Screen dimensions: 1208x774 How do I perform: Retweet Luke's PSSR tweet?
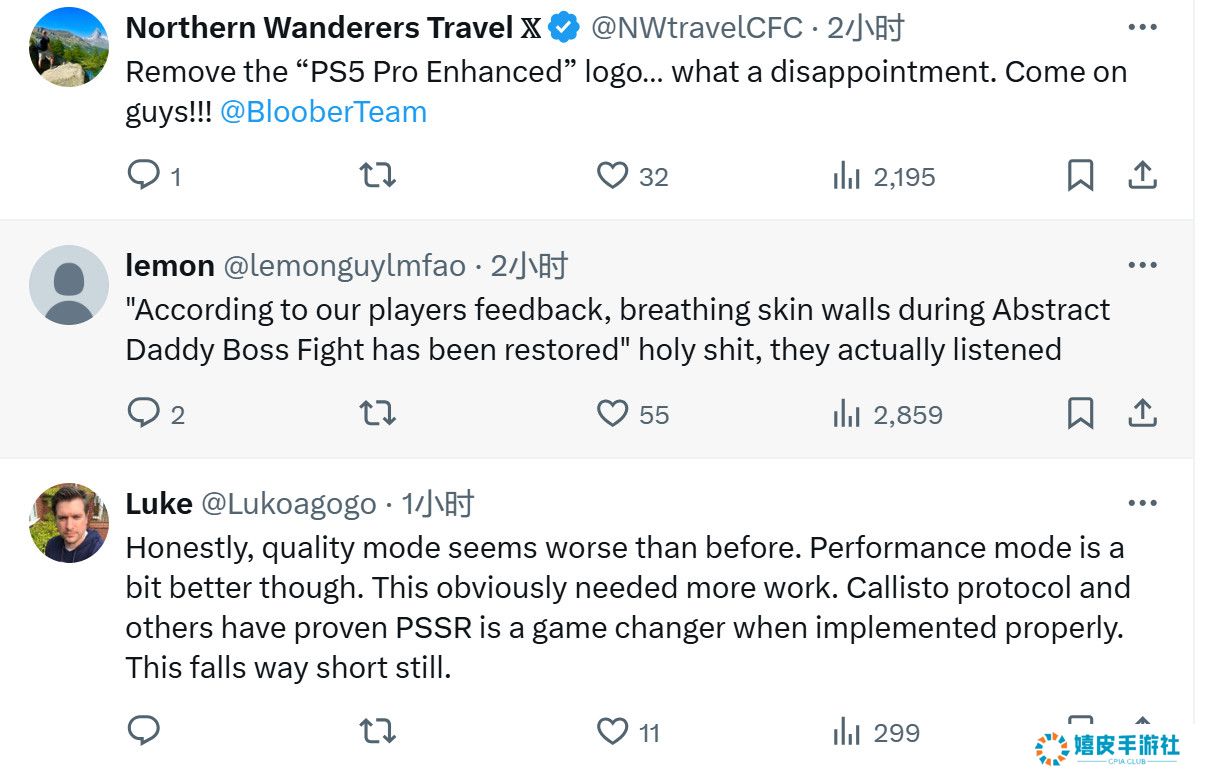click(377, 732)
